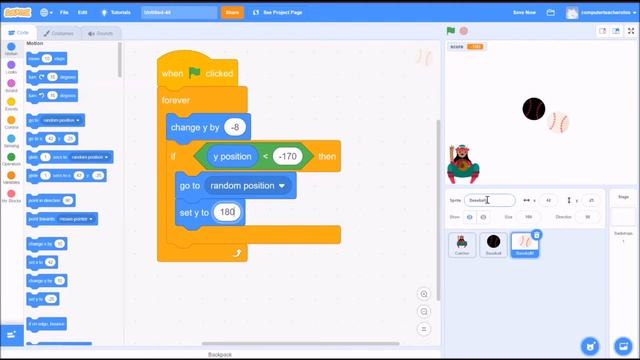Screen dimensions: 640x360
Task: Click the orange Share button
Action: click(x=232, y=12)
